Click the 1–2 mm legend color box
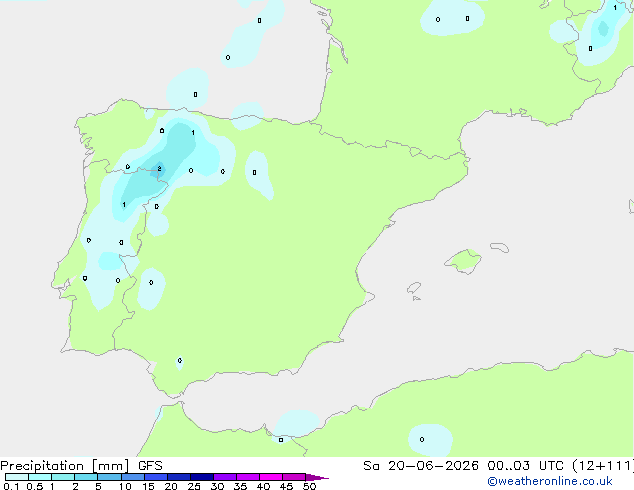Image resolution: width=634 pixels, height=490 pixels. 63,477
